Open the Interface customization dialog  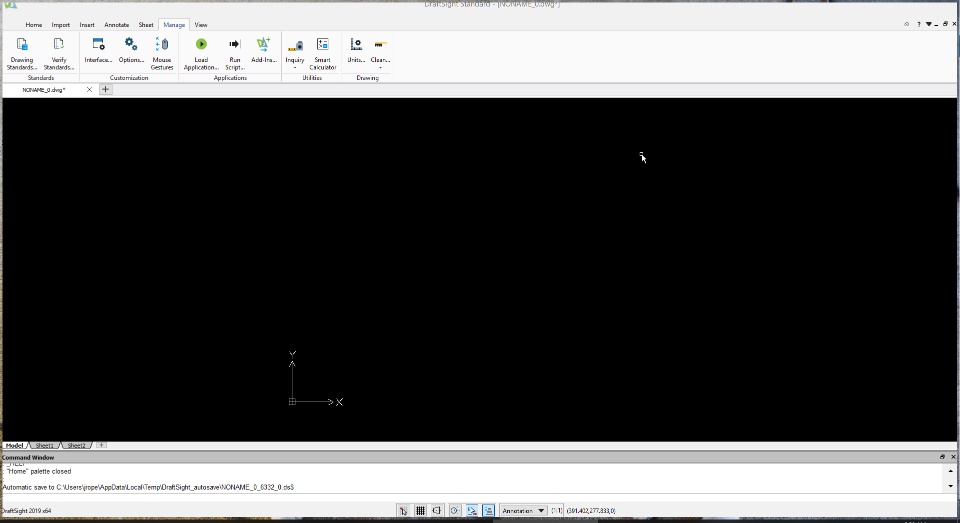point(98,50)
